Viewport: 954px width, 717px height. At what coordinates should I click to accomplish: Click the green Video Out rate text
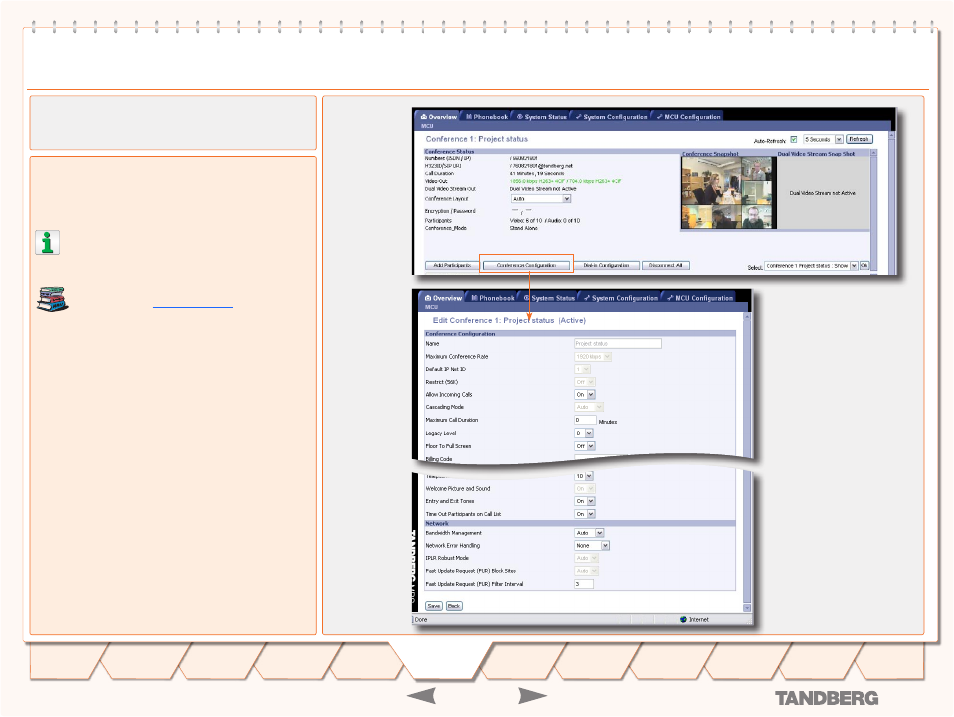click(565, 181)
